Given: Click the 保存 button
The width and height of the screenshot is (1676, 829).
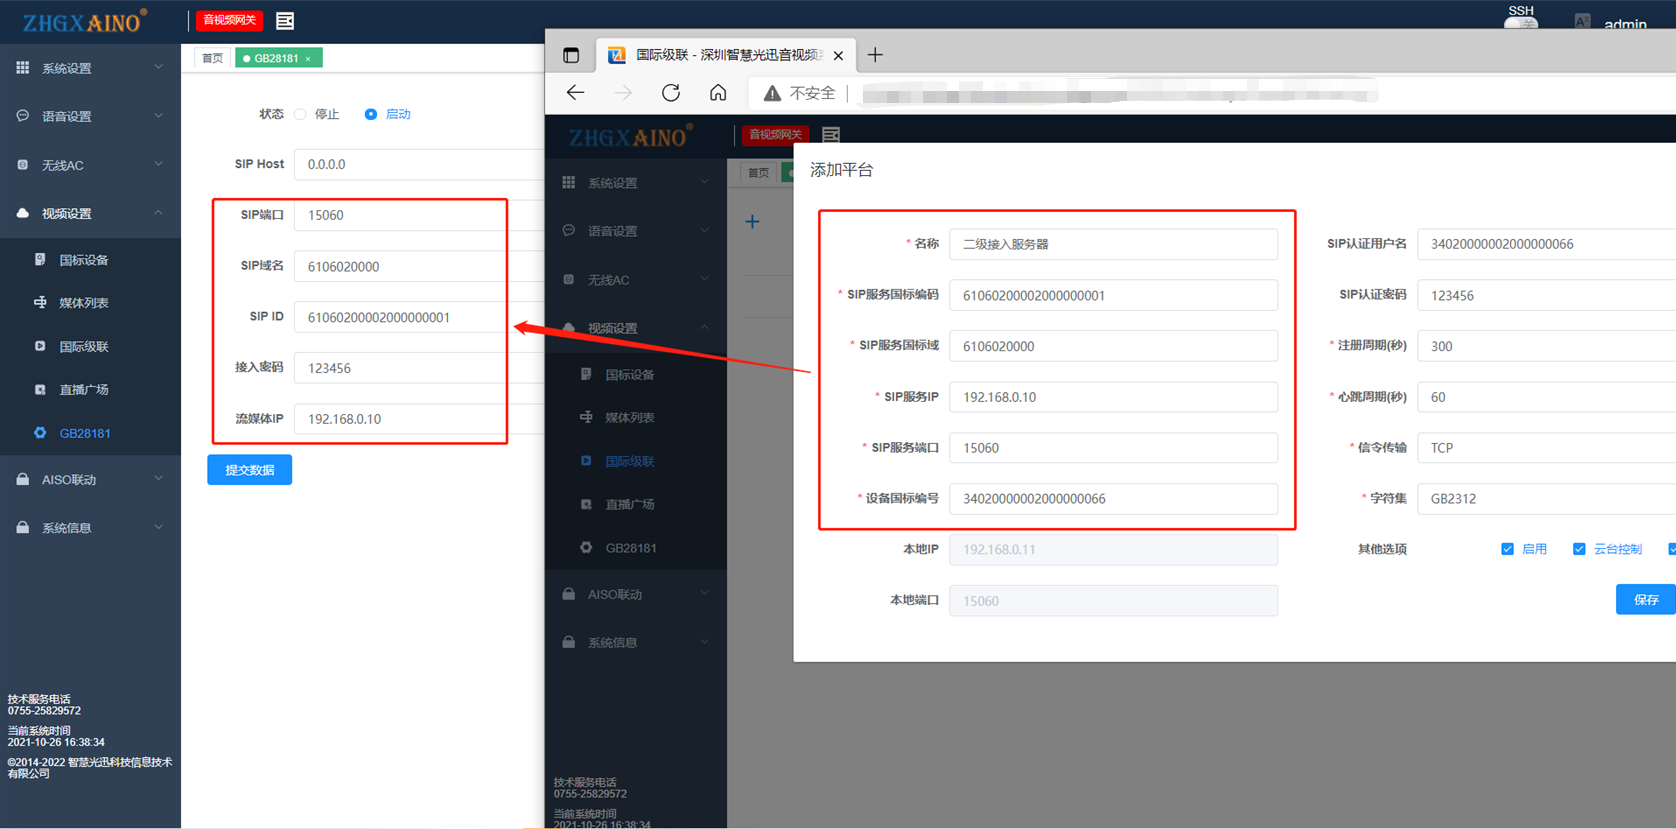Looking at the screenshot, I should pyautogui.click(x=1645, y=600).
